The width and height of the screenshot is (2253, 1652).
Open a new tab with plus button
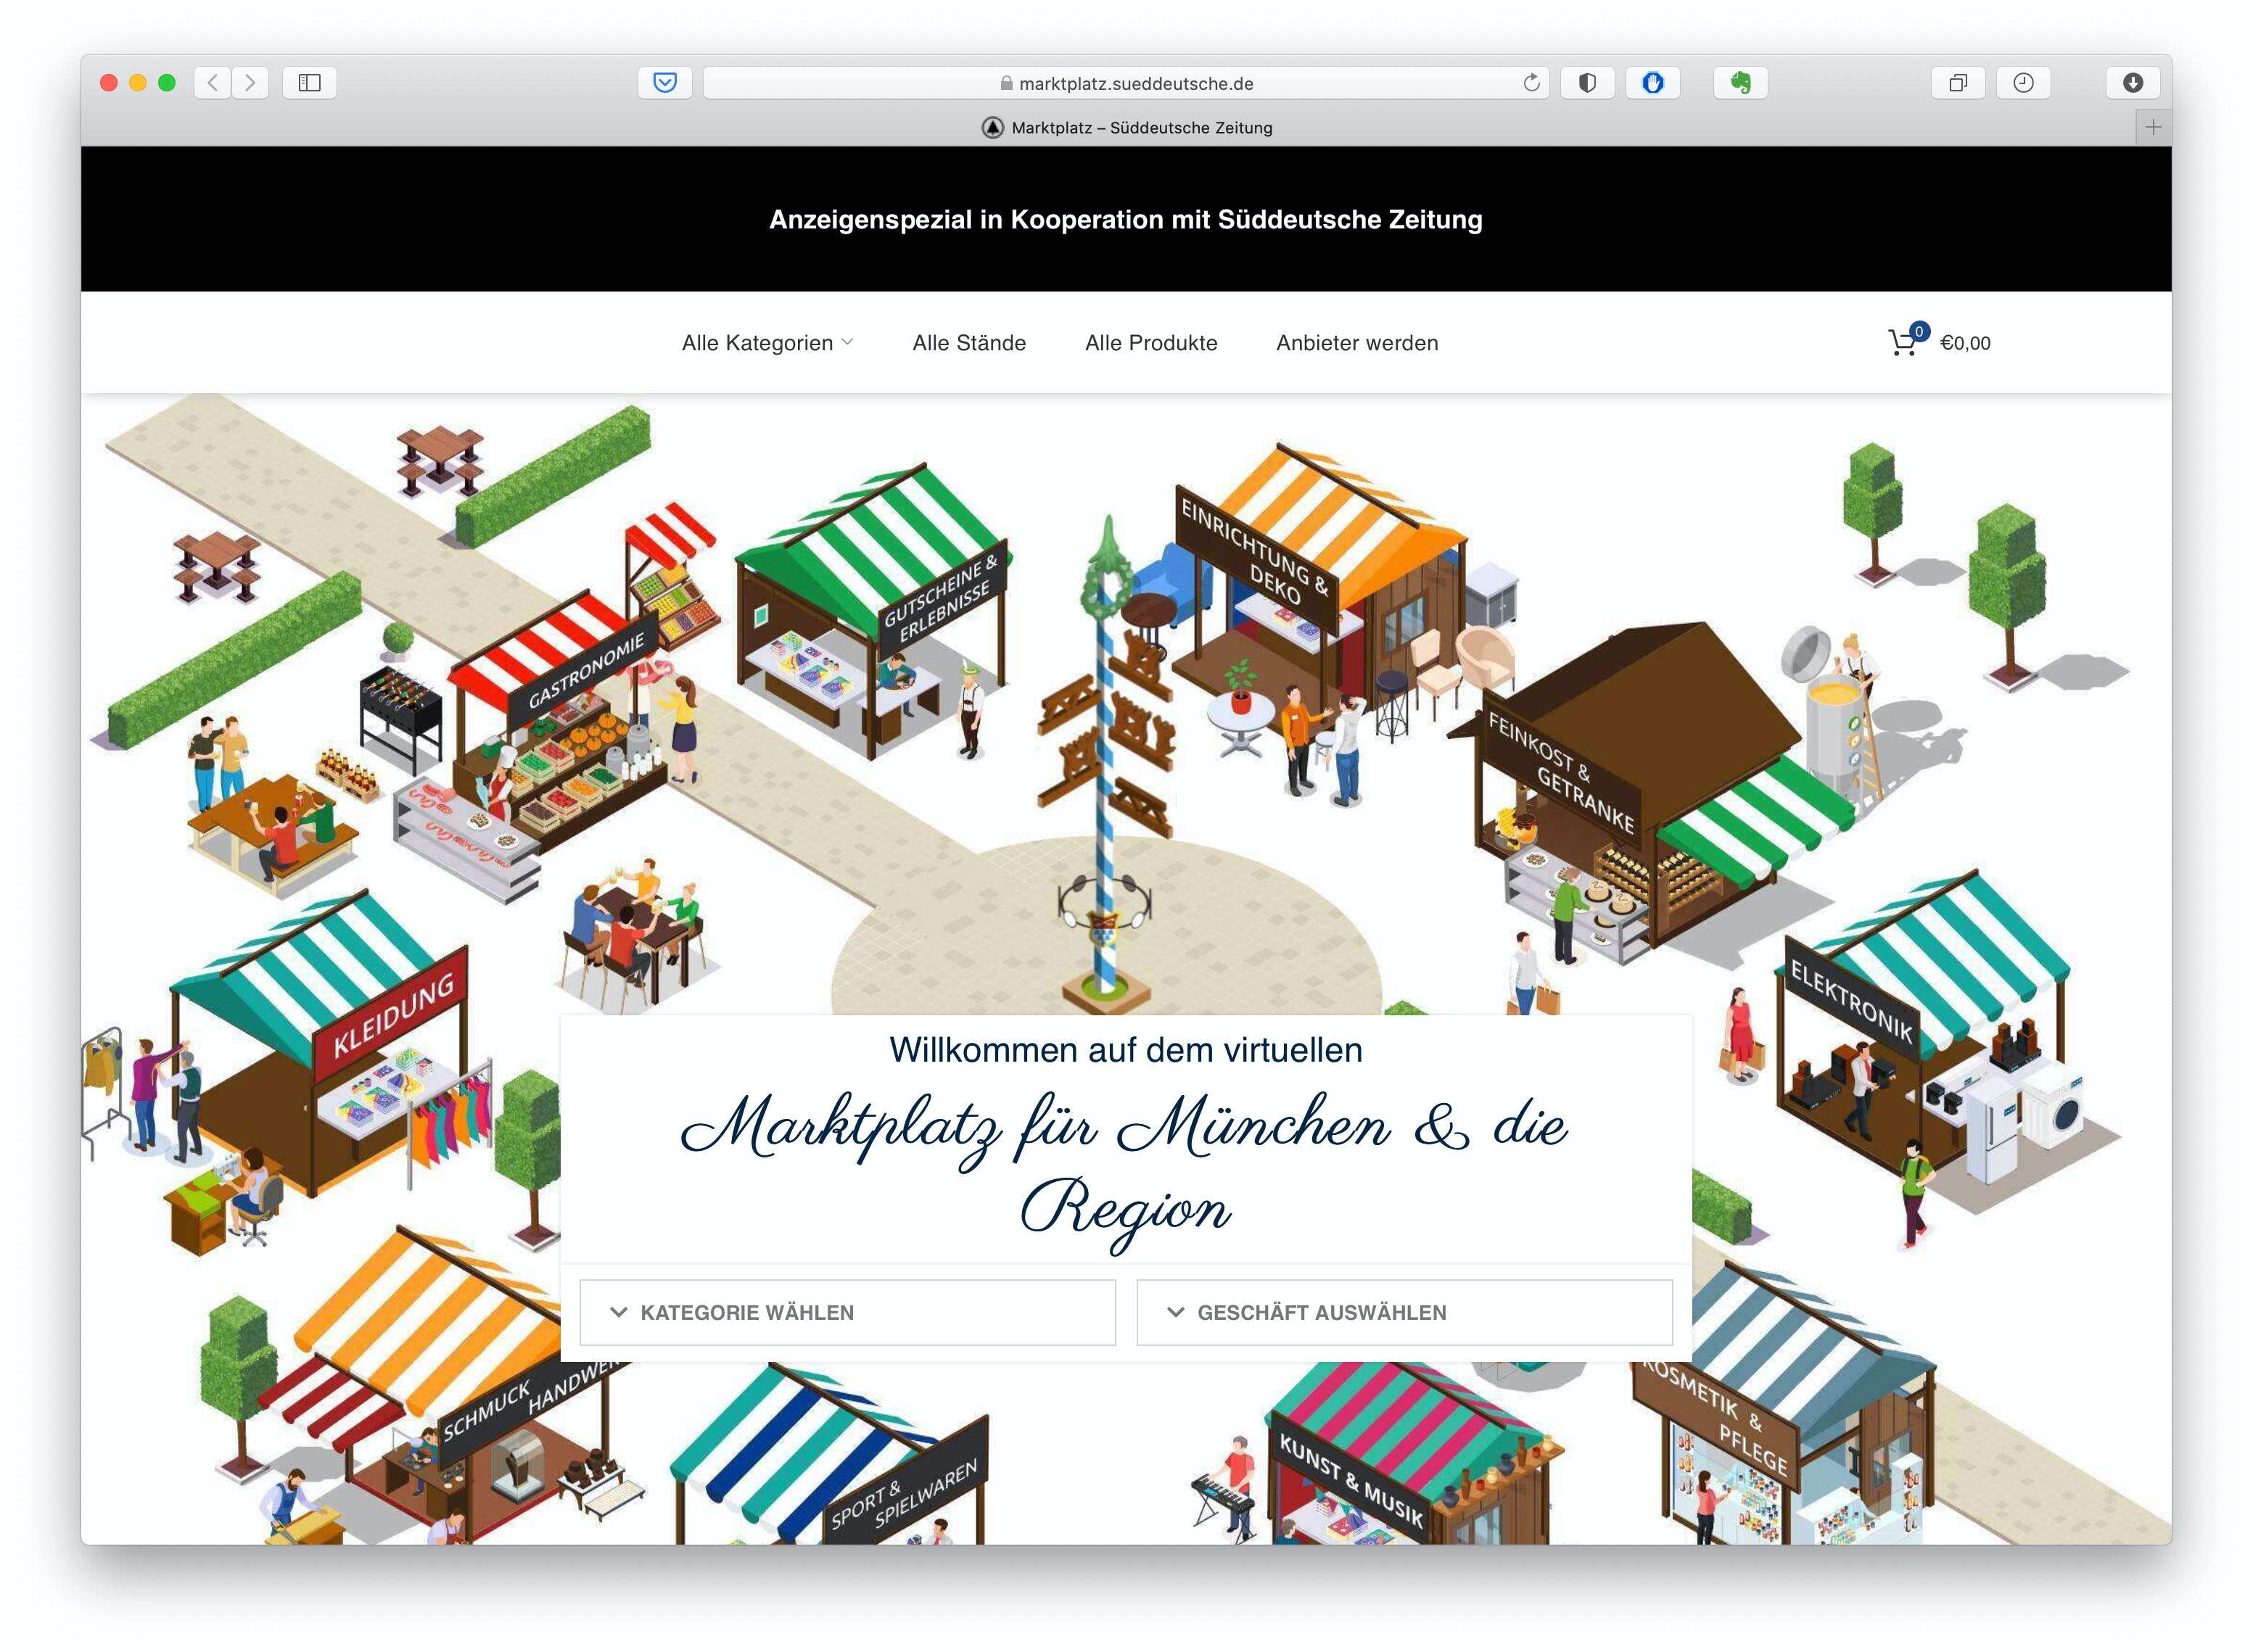tap(2153, 127)
